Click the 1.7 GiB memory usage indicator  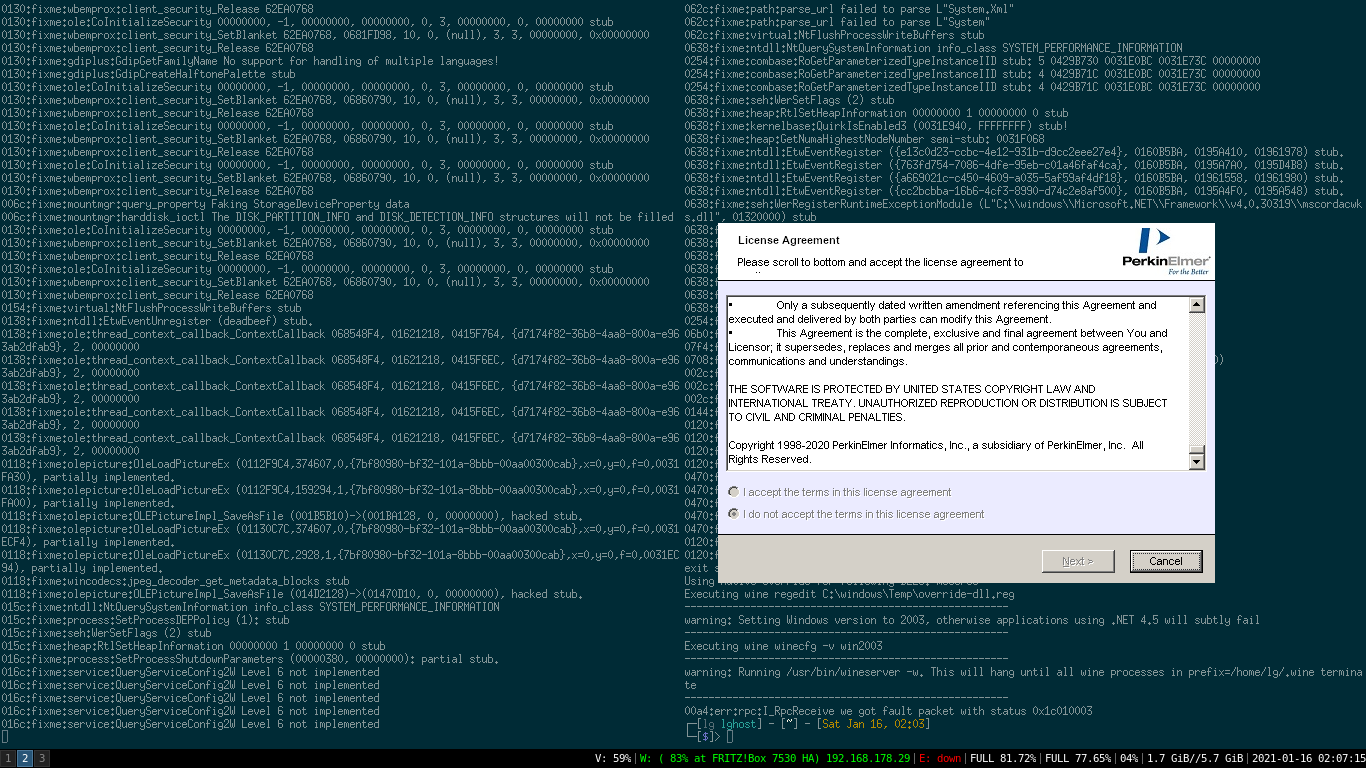coord(1195,758)
